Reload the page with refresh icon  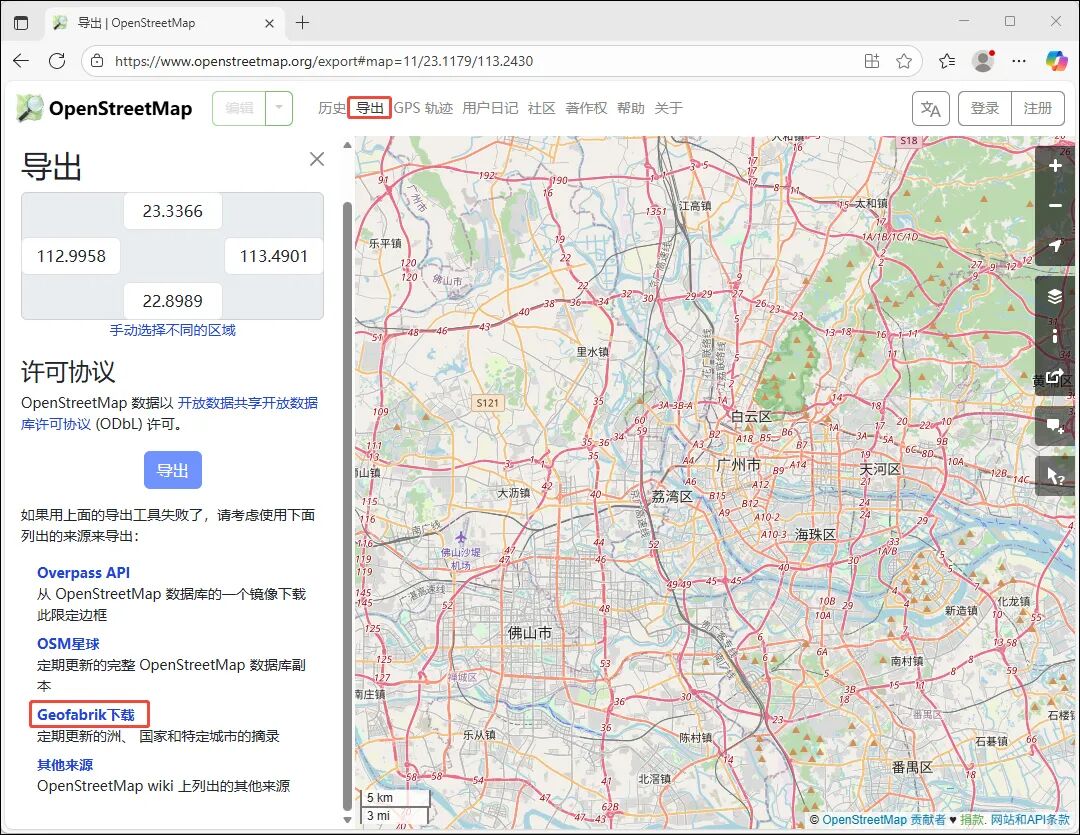coord(57,61)
